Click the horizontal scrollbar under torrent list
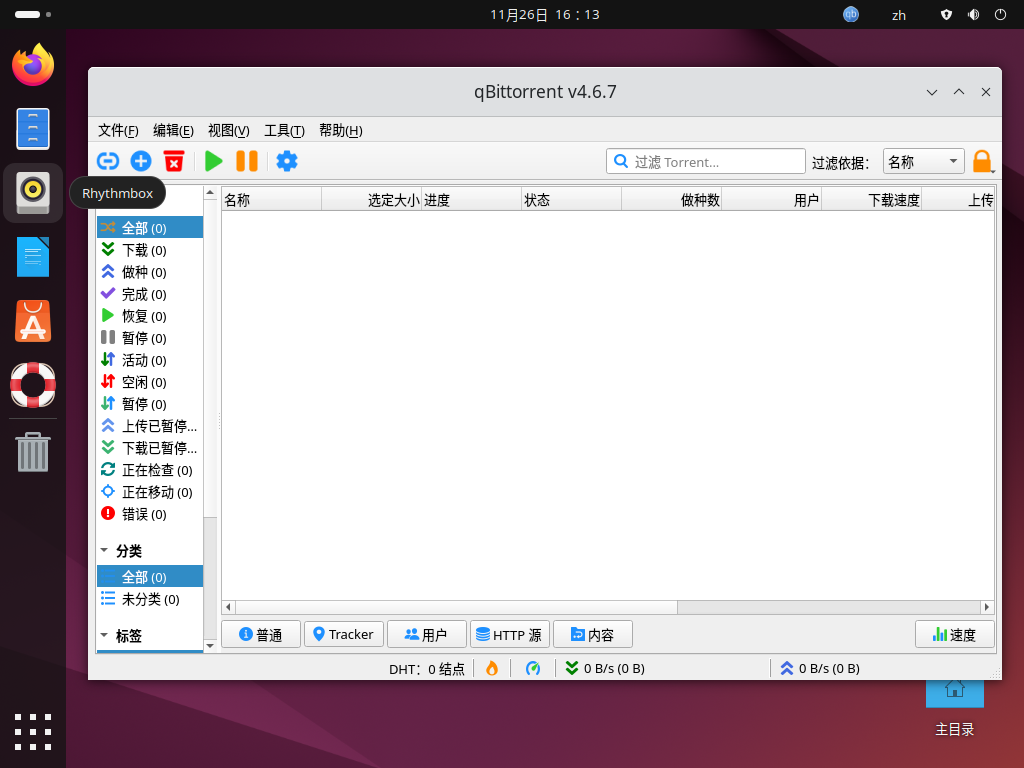 [x=450, y=607]
